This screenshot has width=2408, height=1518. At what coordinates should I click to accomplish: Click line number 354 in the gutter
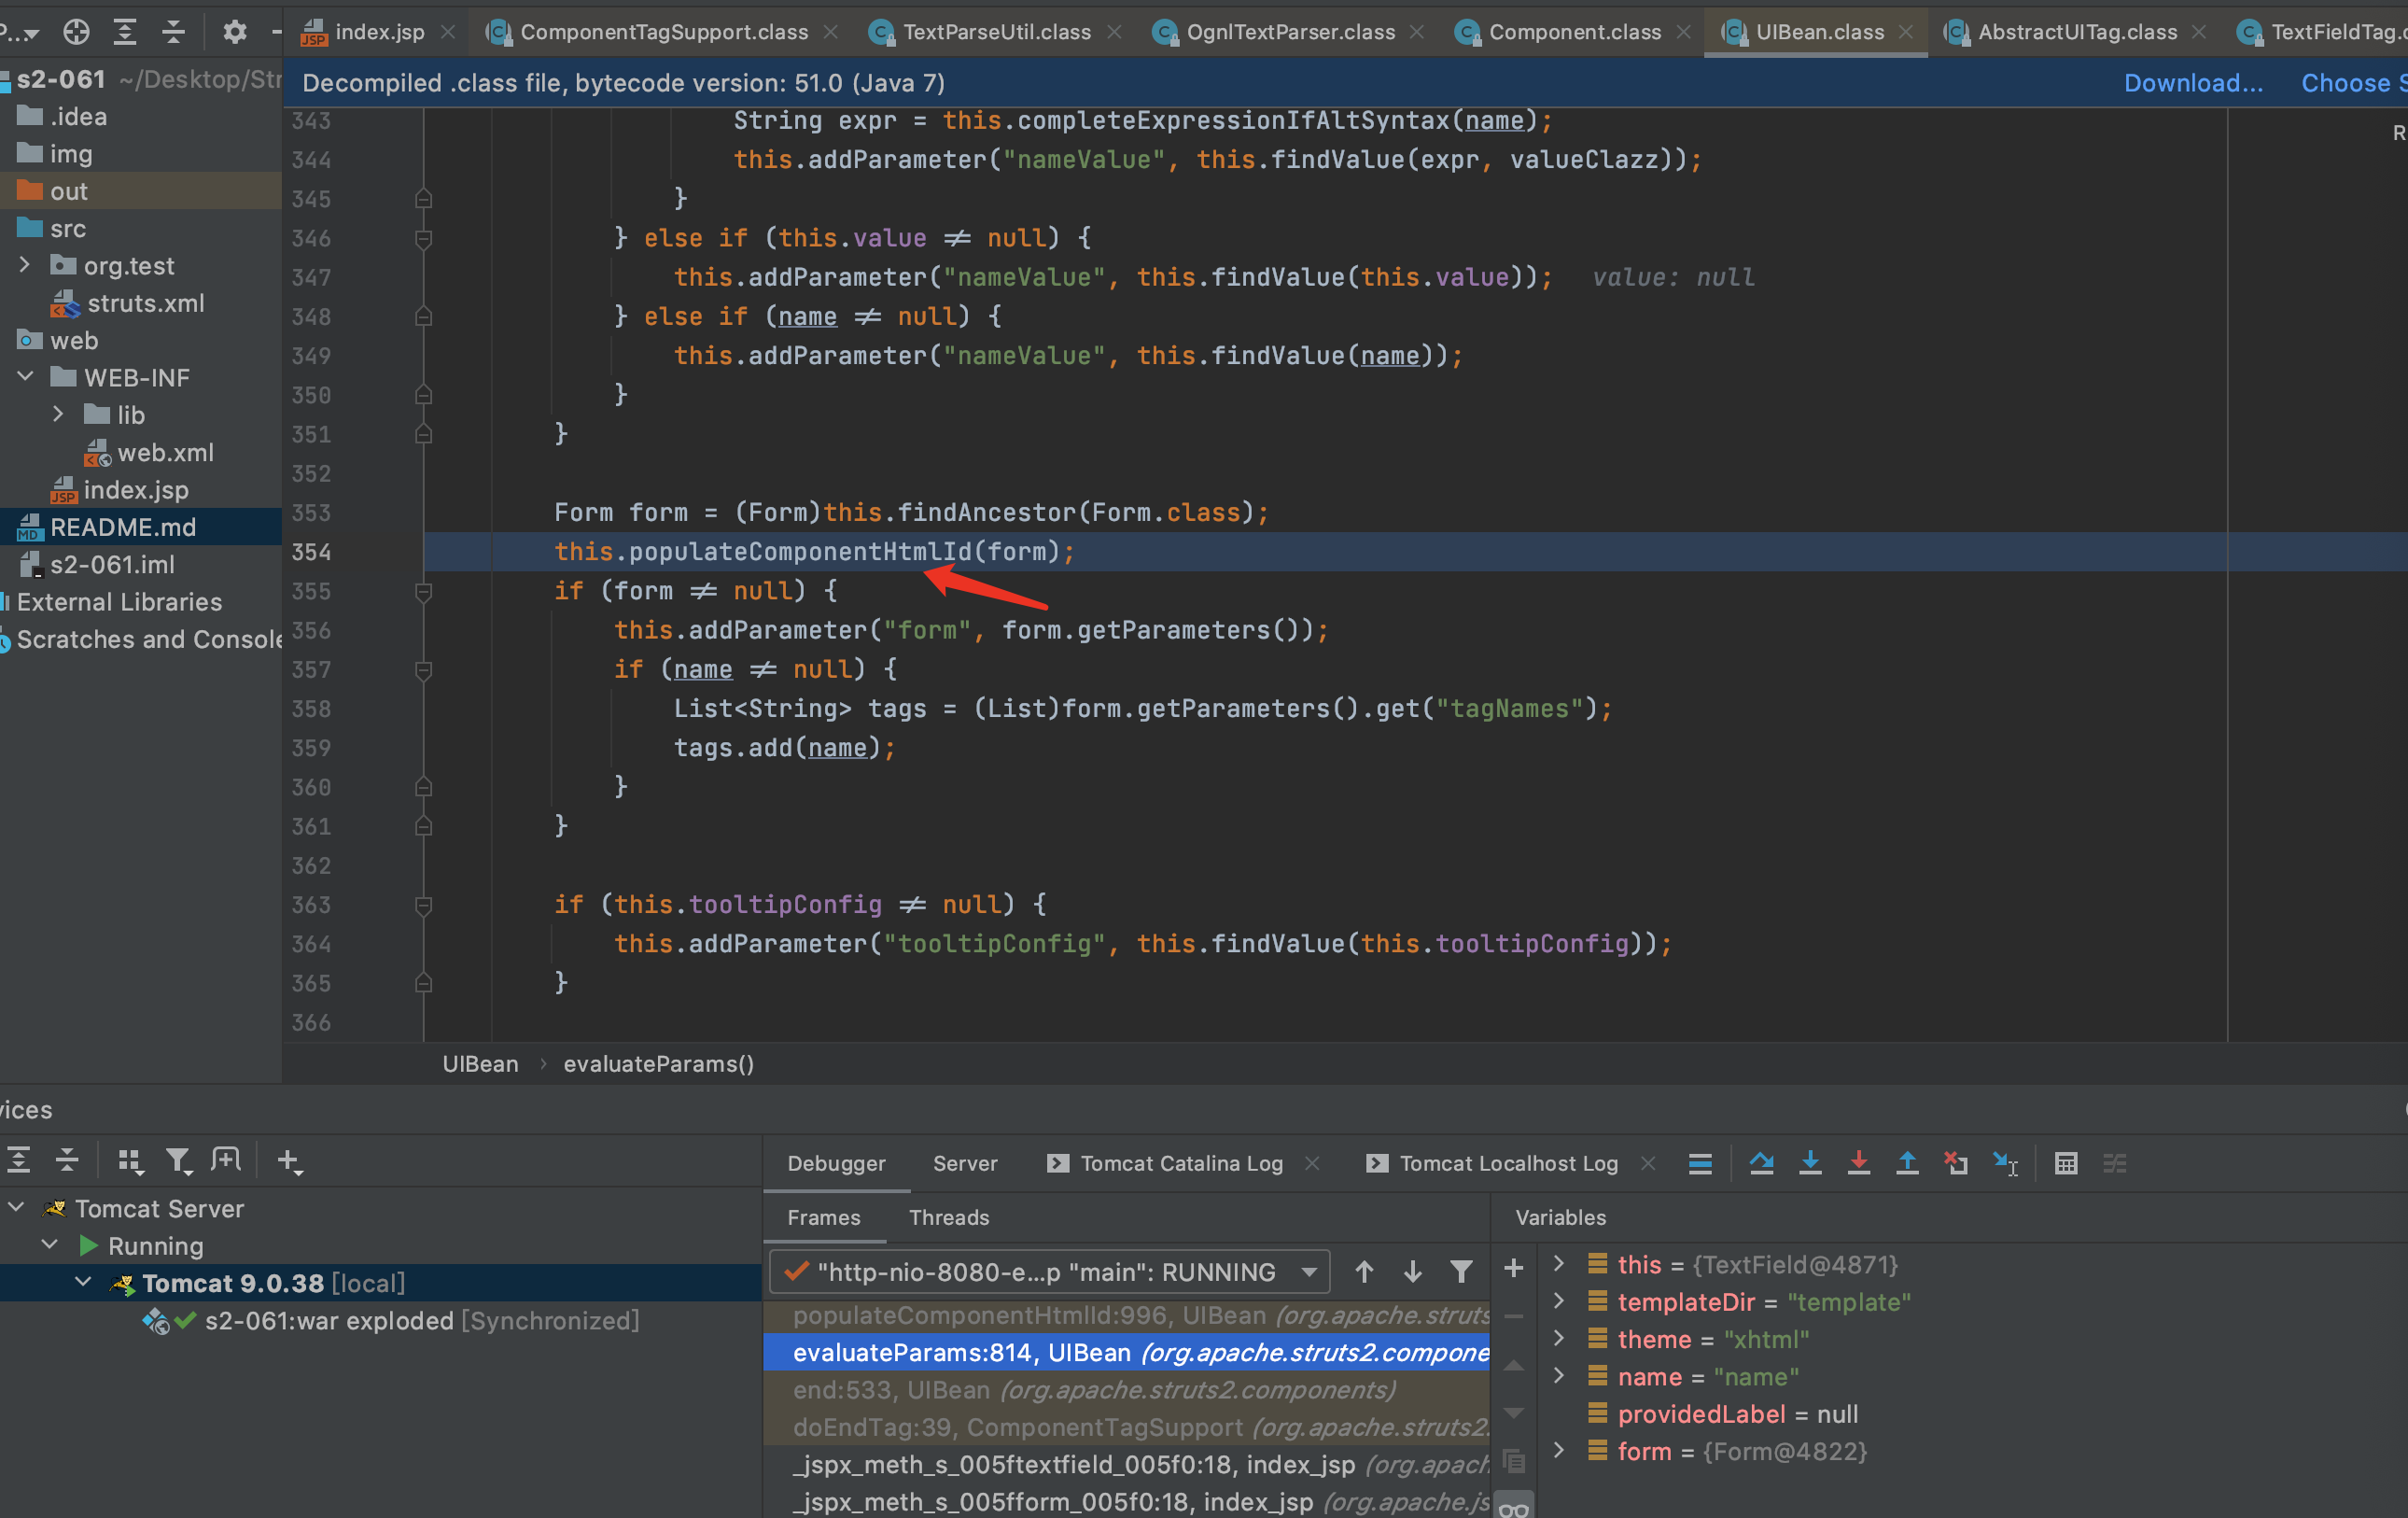coord(311,552)
